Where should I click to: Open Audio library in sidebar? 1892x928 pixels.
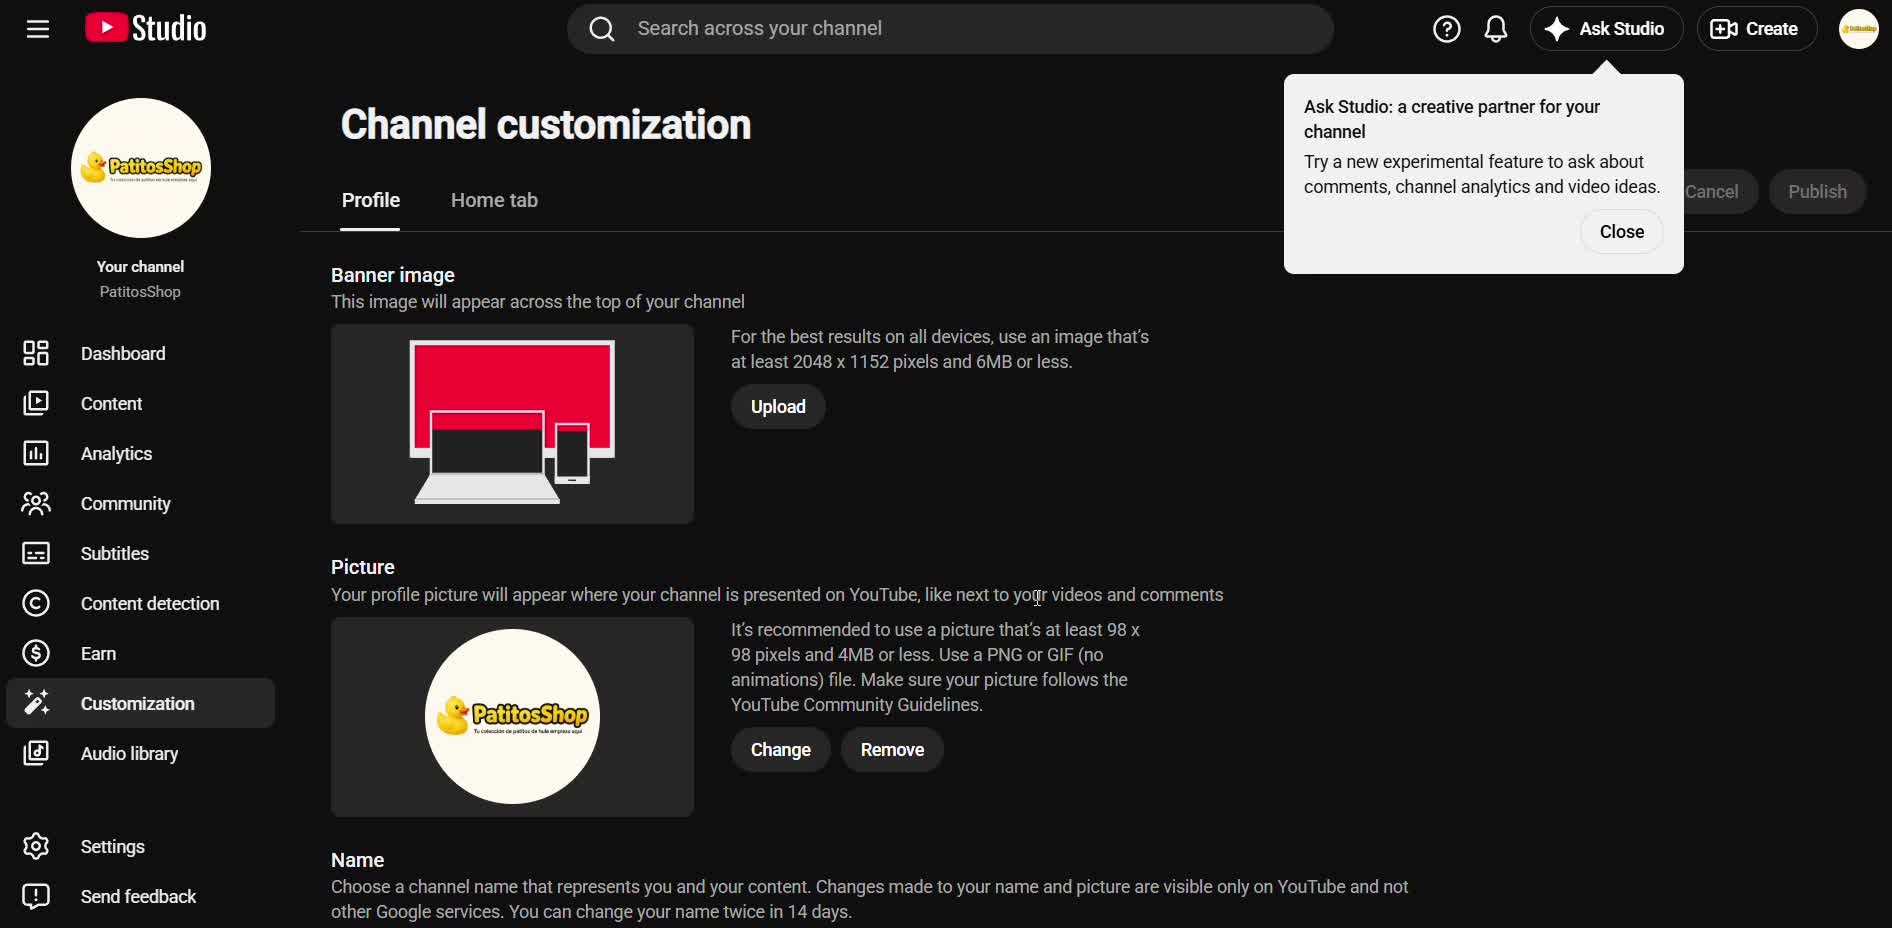[140, 753]
